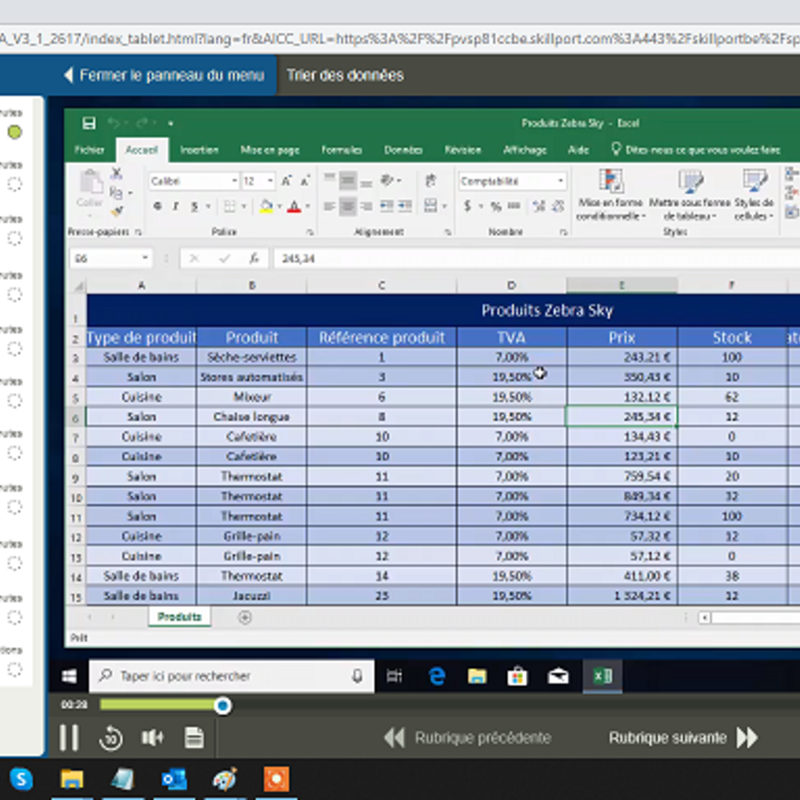Click the green Excel icon in inner taskbar
The width and height of the screenshot is (800, 800).
pyautogui.click(x=602, y=676)
